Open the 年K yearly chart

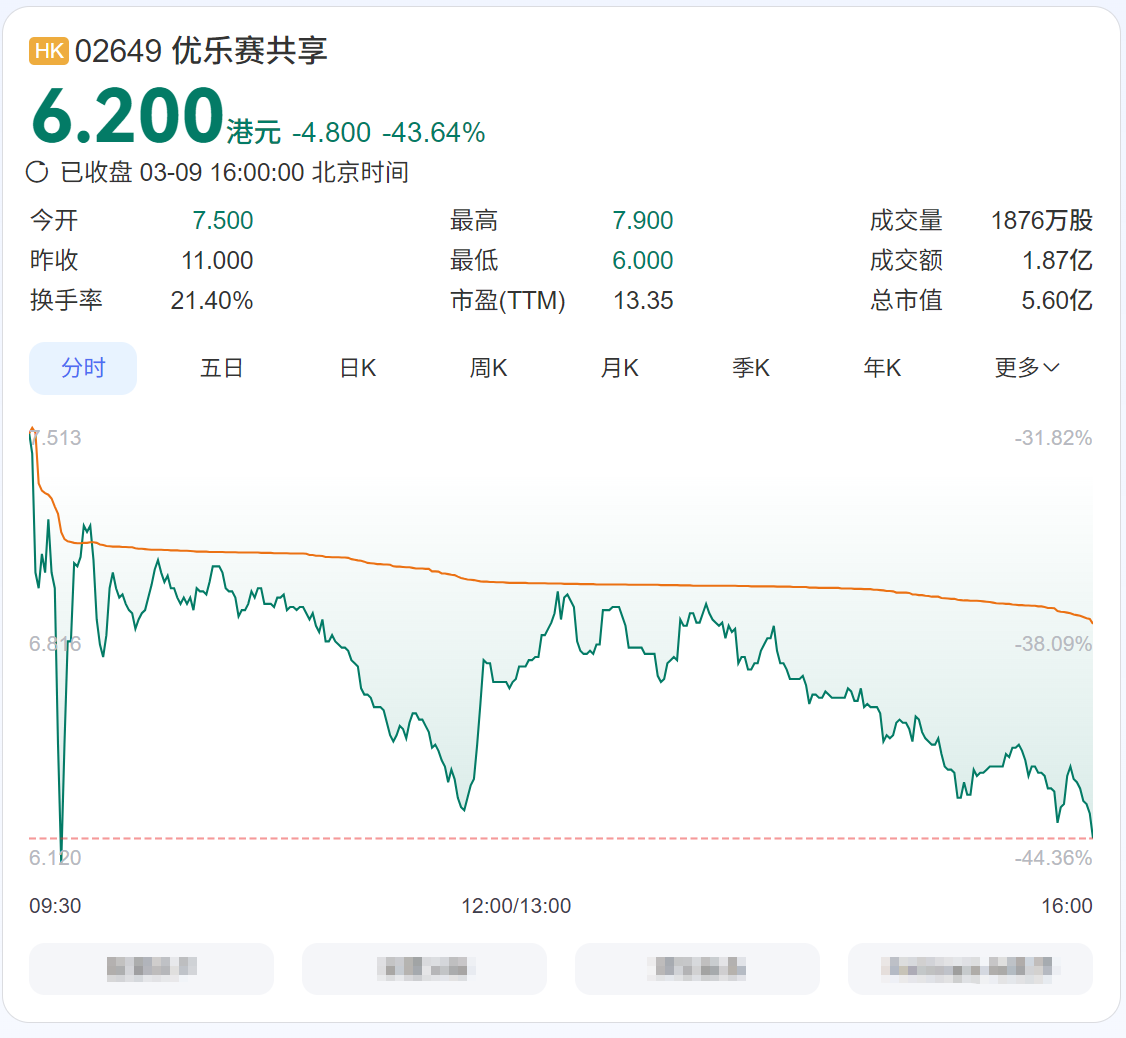[882, 368]
